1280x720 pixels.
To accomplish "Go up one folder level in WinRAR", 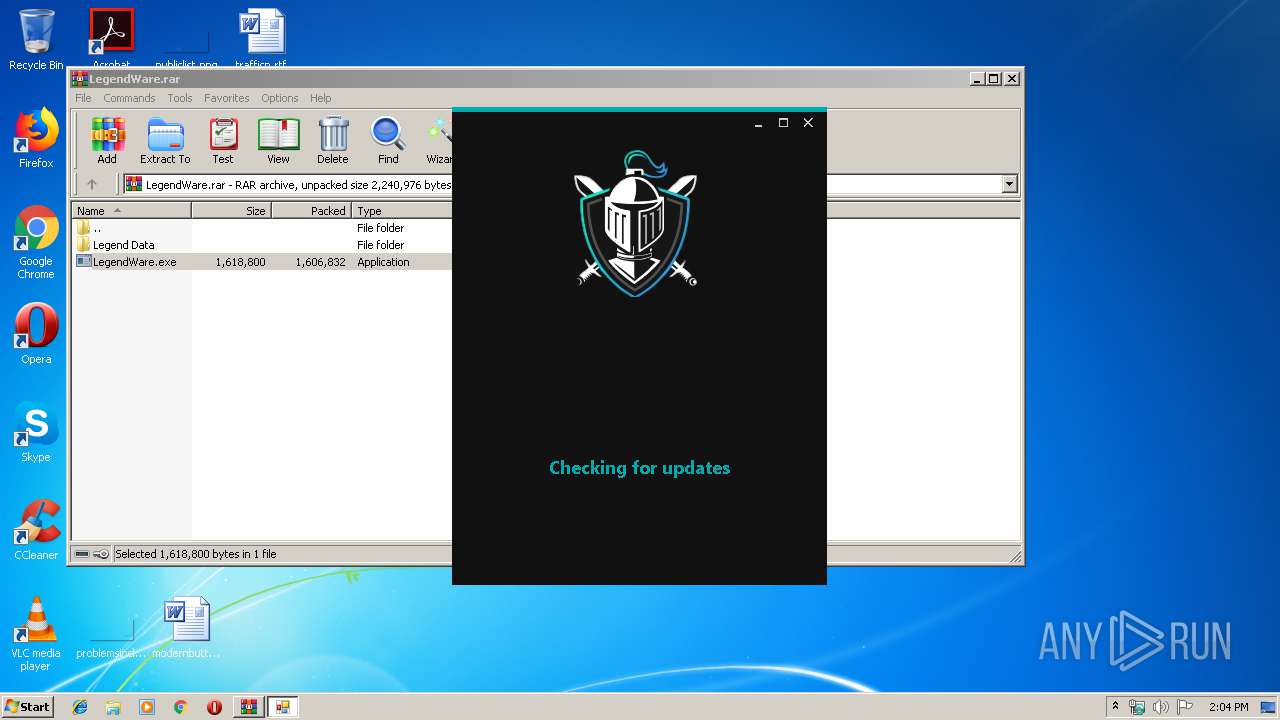I will [92, 184].
